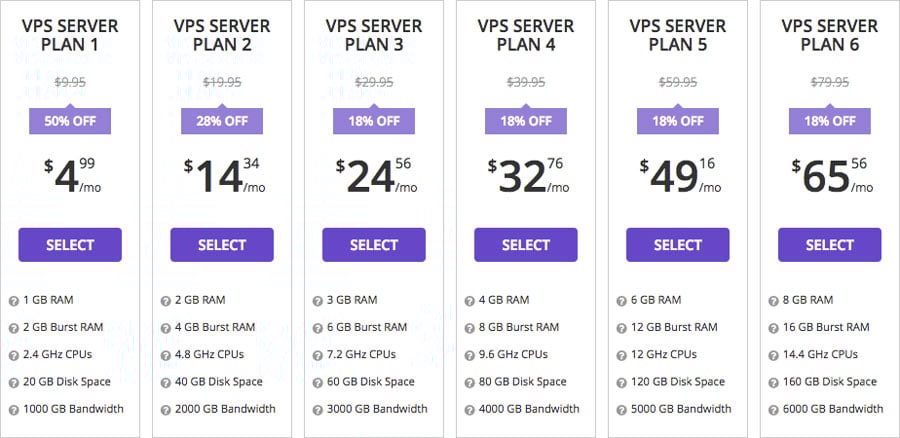The width and height of the screenshot is (900, 438).
Task: Click help icon next to 80 GB Disk Space
Action: coord(470,383)
